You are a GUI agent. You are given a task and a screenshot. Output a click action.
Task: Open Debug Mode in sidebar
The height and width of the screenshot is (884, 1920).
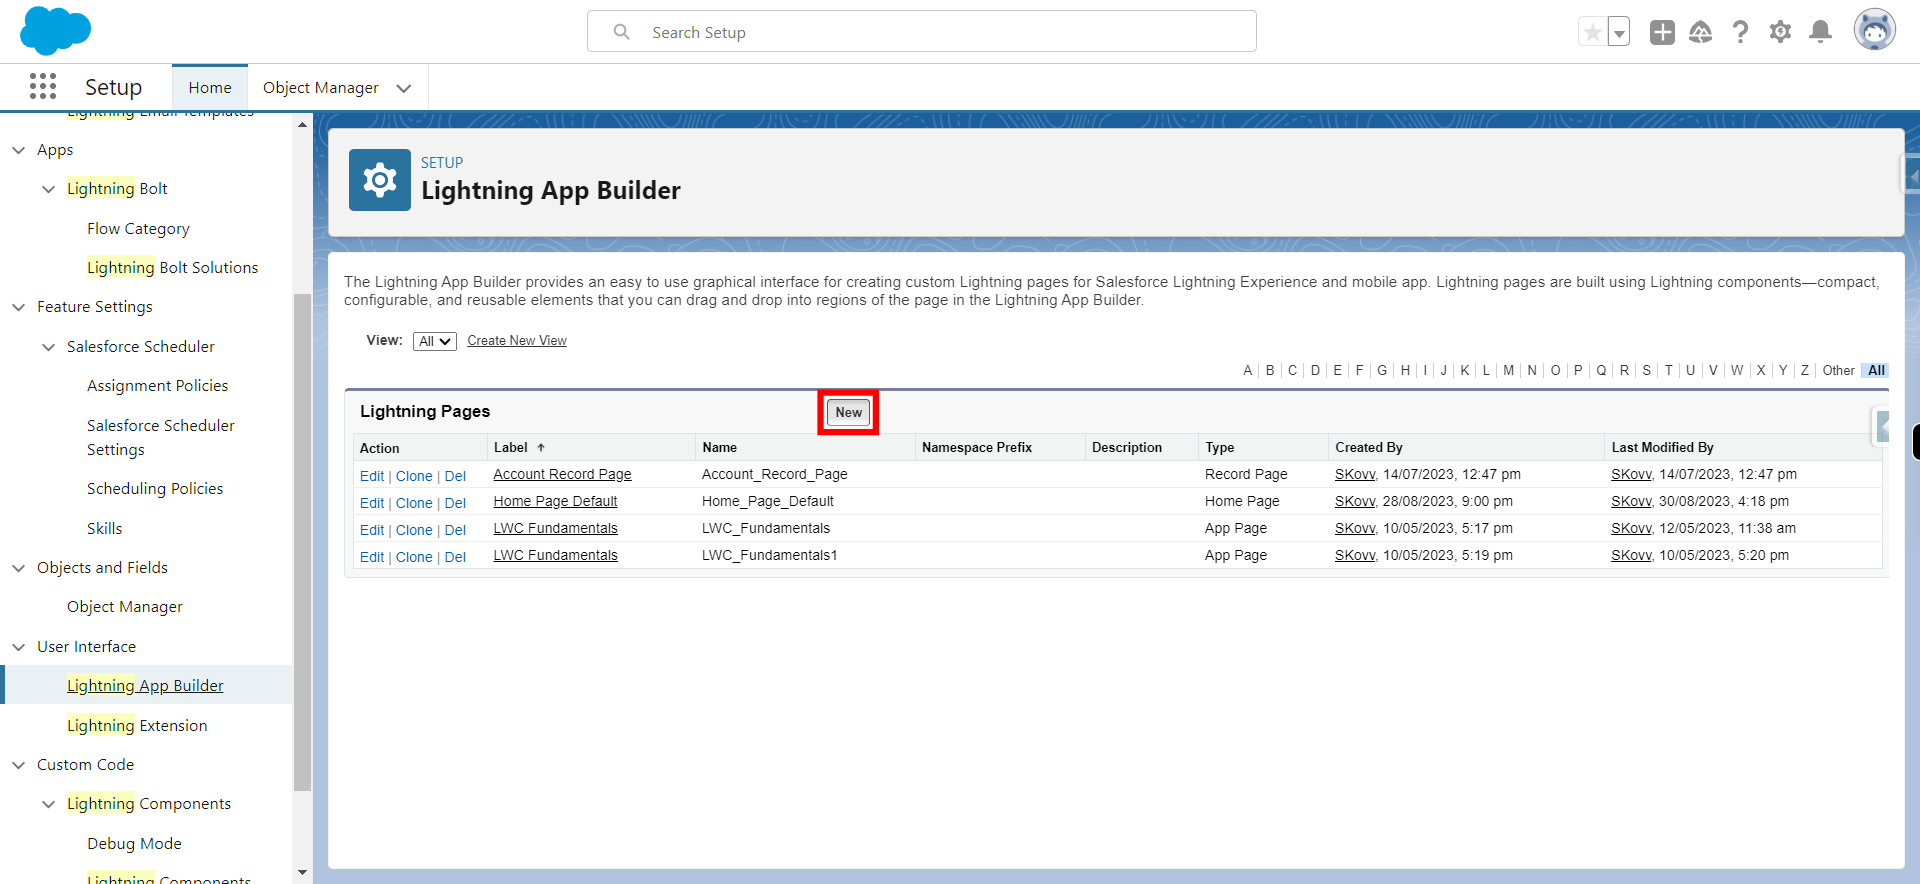coord(134,843)
